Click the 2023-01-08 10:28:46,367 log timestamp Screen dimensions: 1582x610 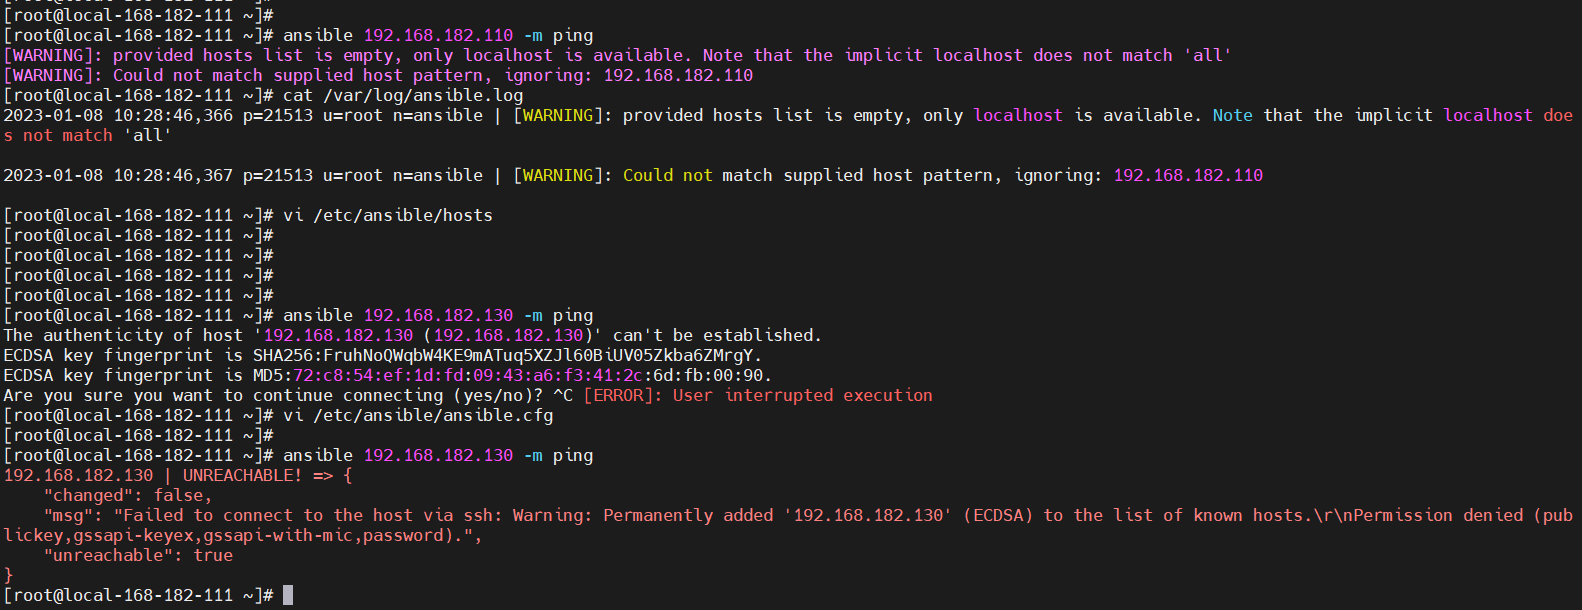118,175
